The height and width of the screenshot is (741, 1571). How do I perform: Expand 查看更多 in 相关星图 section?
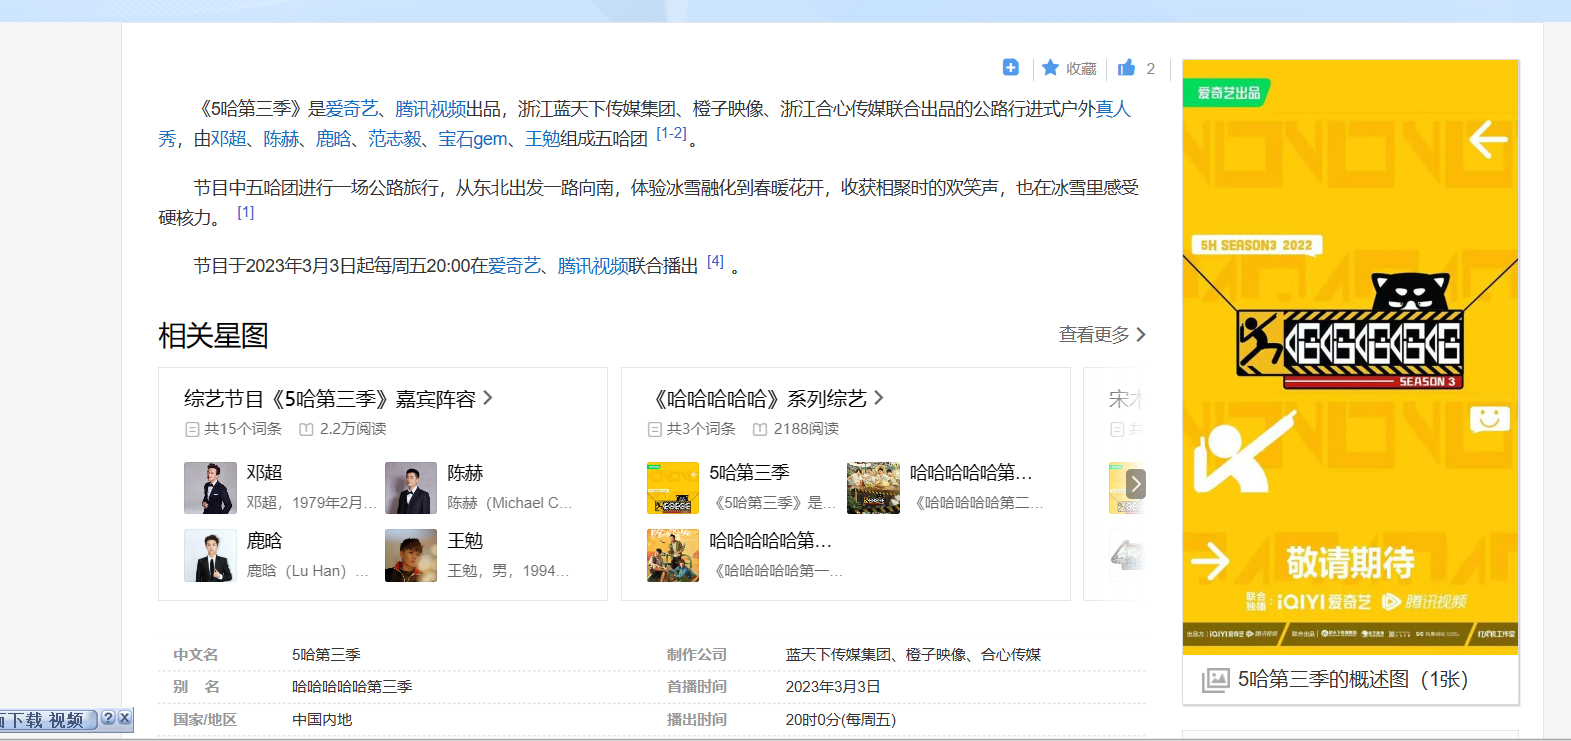coord(1102,335)
